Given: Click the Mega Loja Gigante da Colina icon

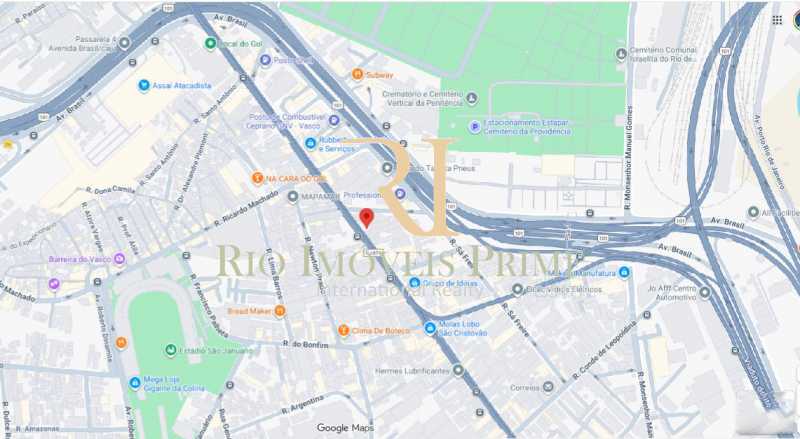Looking at the screenshot, I should pyautogui.click(x=135, y=382).
